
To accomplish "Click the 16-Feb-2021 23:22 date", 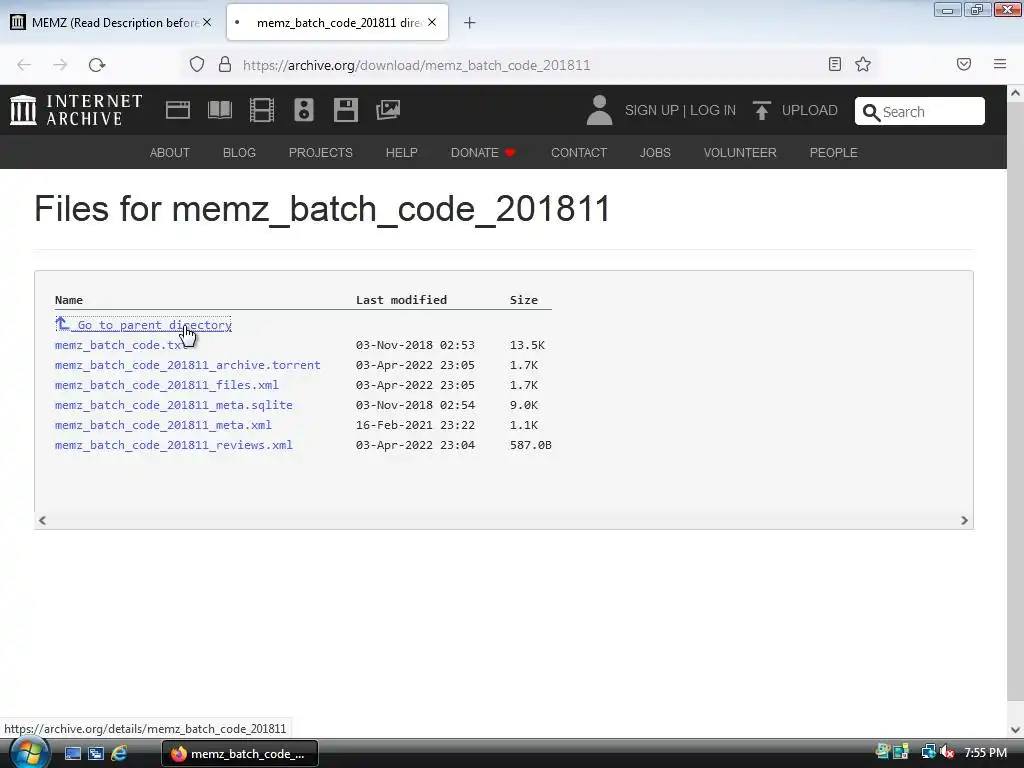I will pos(415,425).
